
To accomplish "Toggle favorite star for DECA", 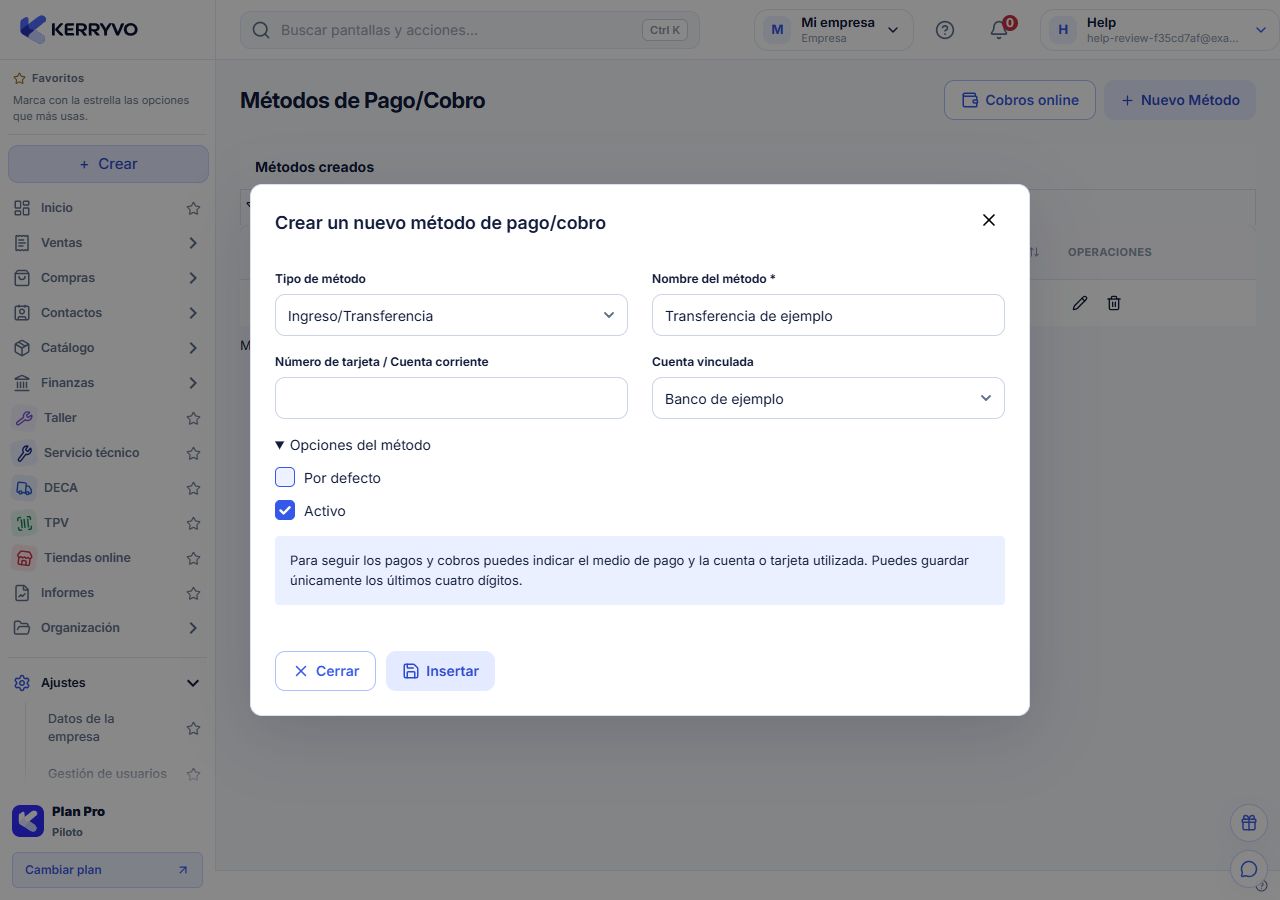I will pyautogui.click(x=194, y=488).
